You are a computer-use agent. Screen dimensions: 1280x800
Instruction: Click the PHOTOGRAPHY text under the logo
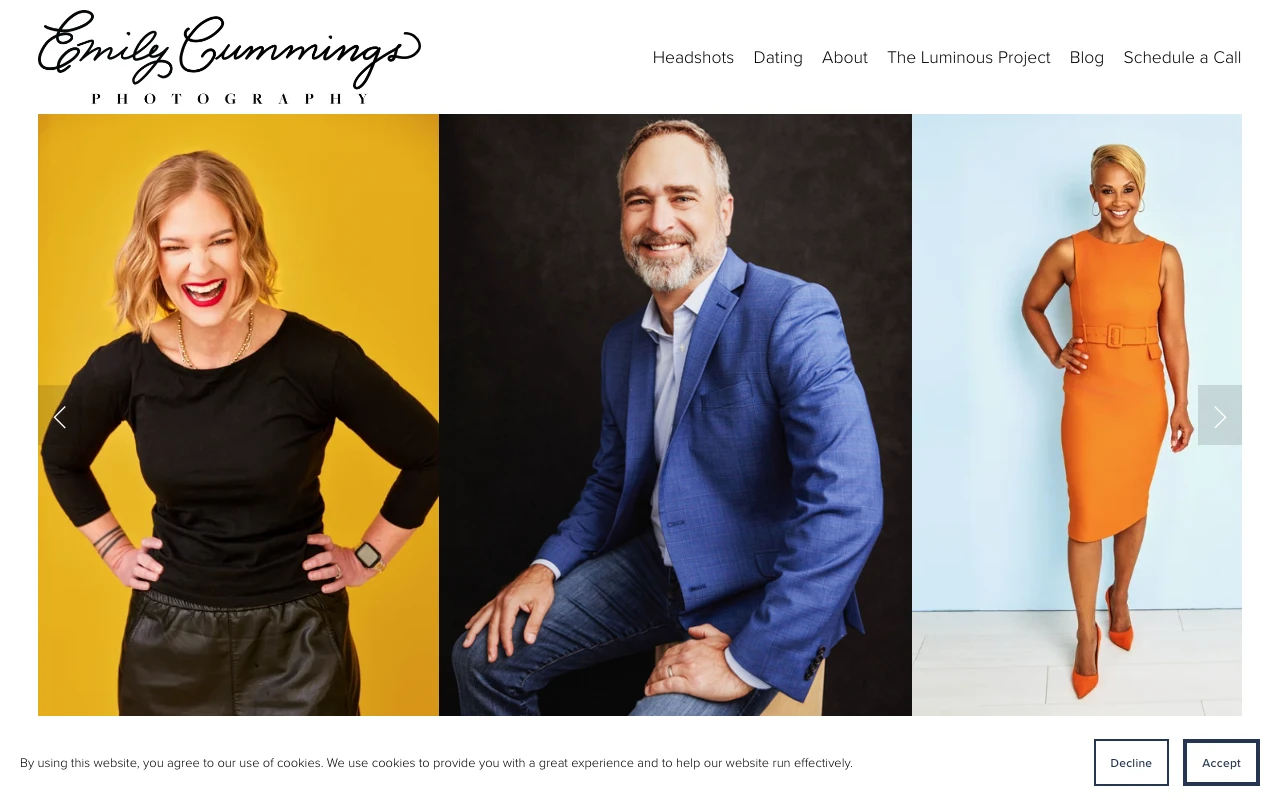tap(231, 98)
